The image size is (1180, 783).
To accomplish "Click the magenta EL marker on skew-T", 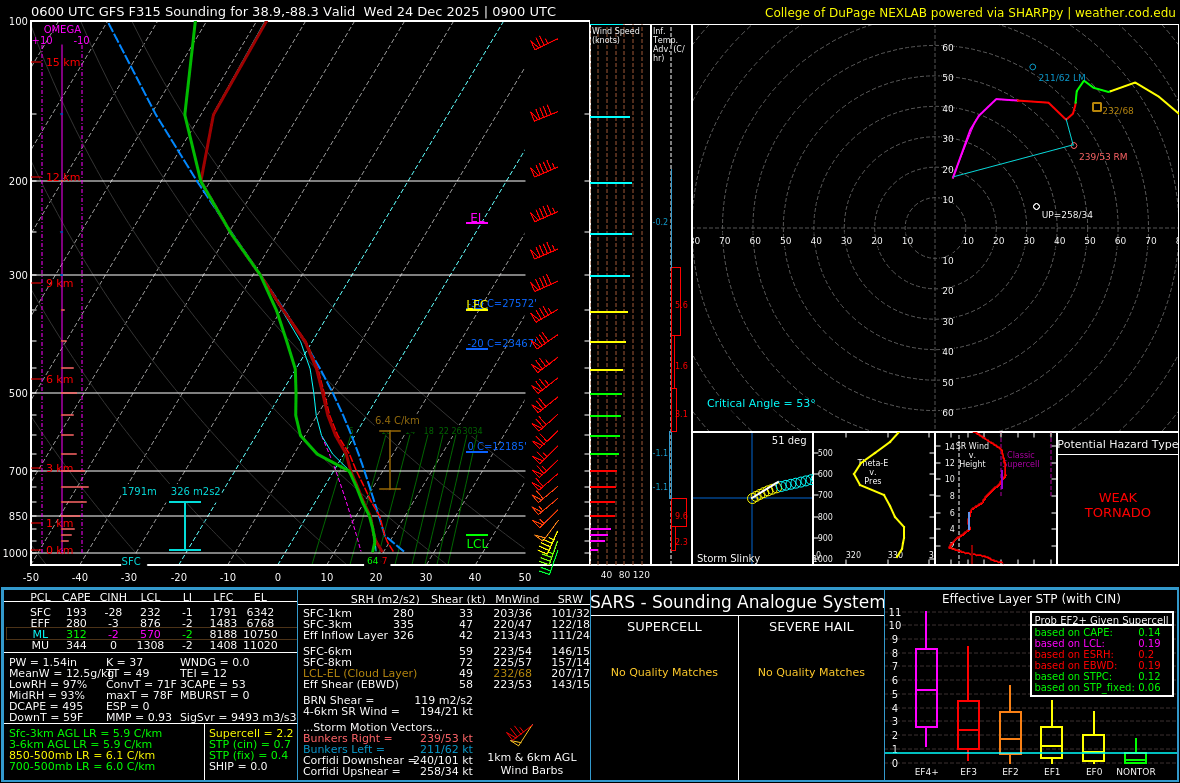I will tap(477, 218).
